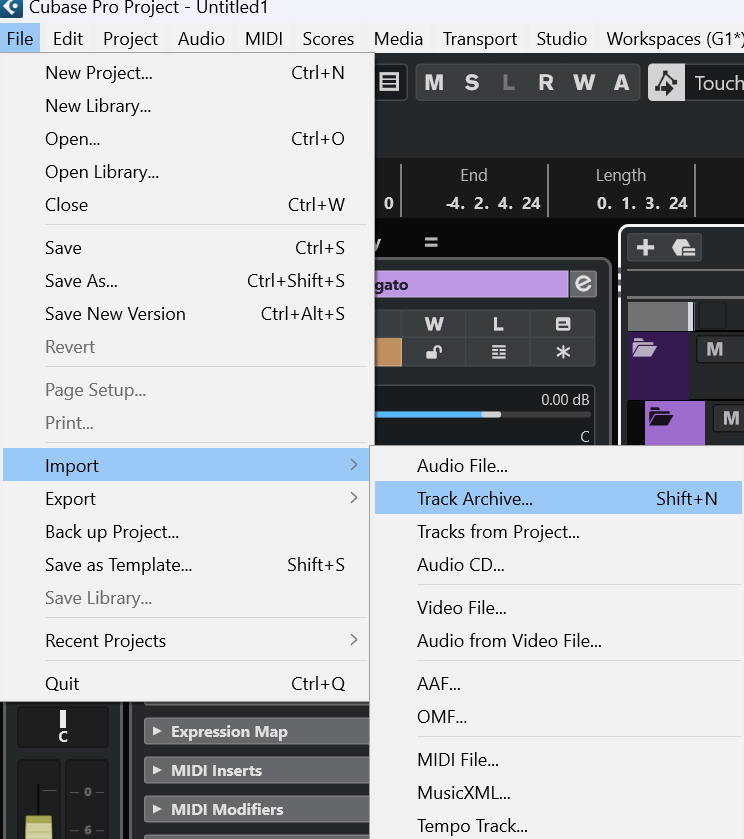The width and height of the screenshot is (744, 839).
Task: Open the Audio menu
Action: pyautogui.click(x=201, y=39)
